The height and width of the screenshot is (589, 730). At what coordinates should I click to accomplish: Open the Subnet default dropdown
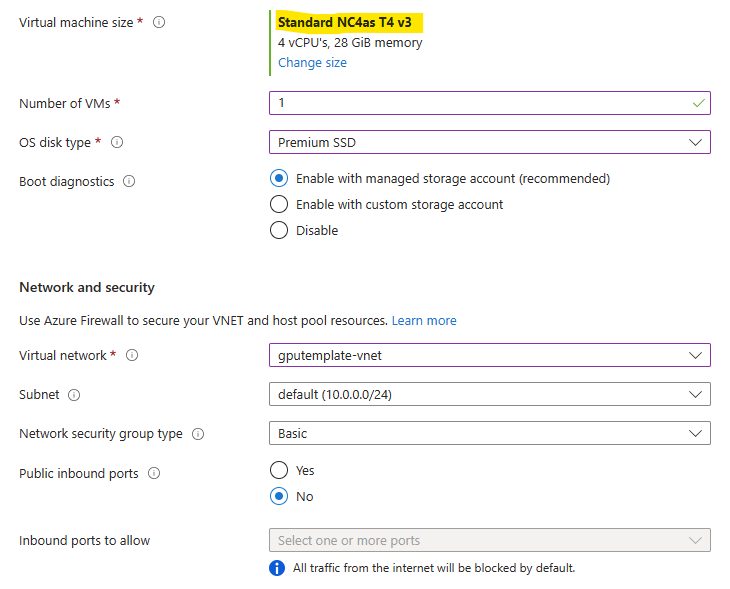490,394
